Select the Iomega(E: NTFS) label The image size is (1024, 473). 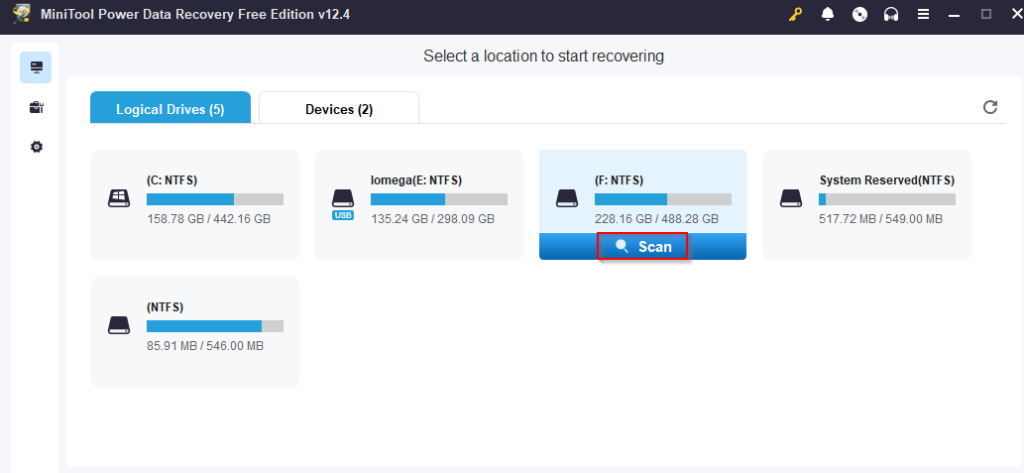click(x=417, y=180)
